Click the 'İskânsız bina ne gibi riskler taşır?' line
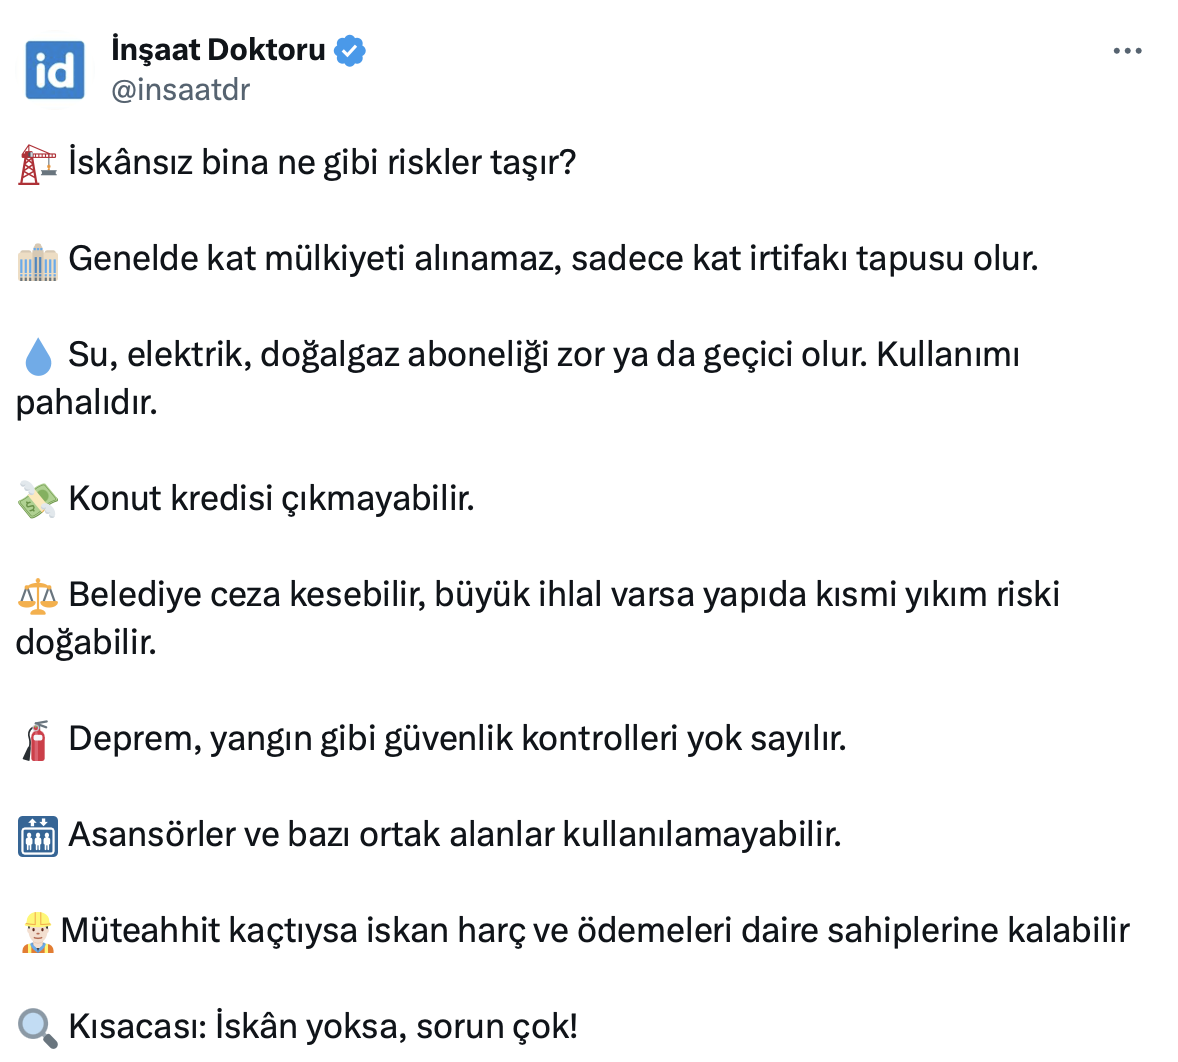 point(322,163)
